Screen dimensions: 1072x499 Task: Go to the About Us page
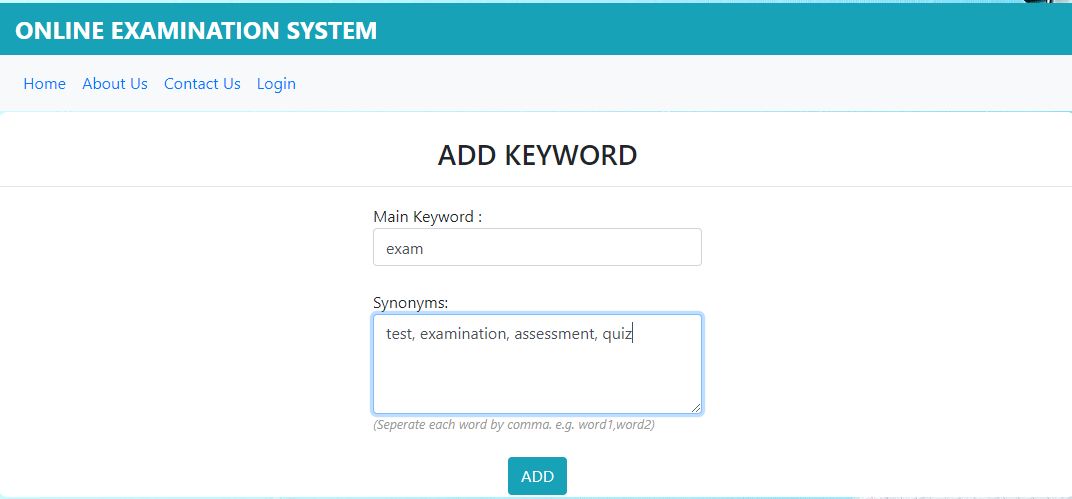coord(115,83)
